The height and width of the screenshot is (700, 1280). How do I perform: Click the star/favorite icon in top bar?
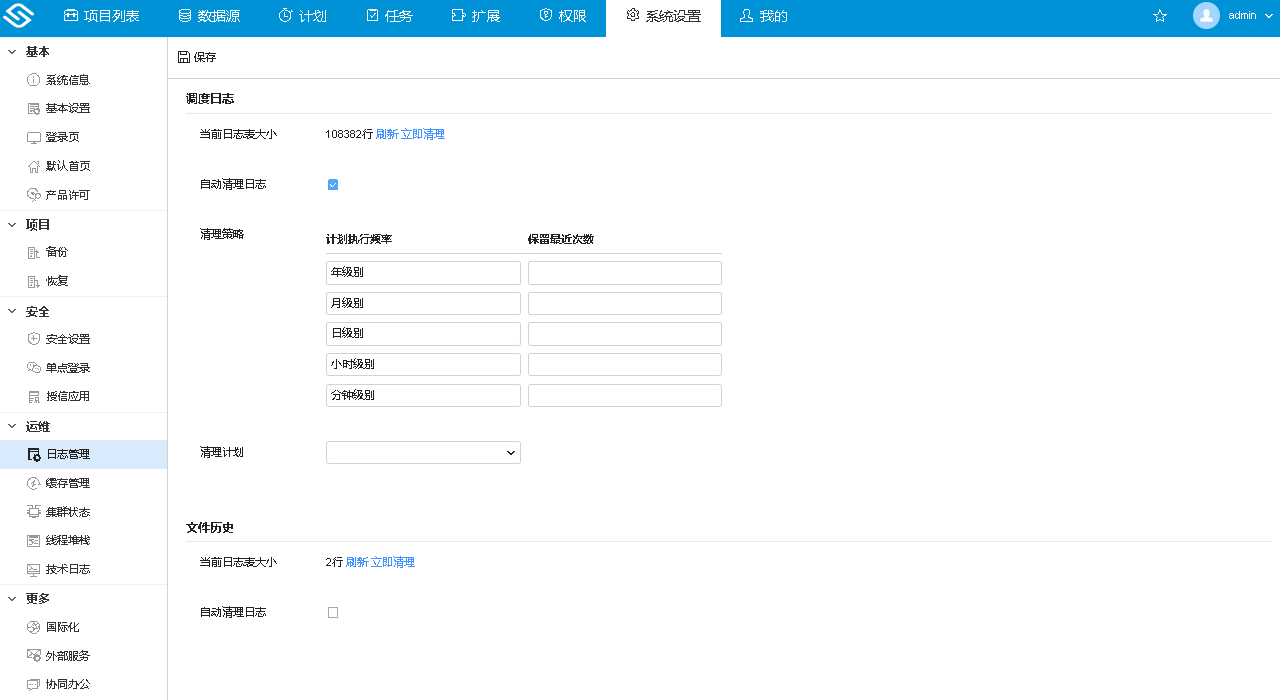pos(1159,16)
